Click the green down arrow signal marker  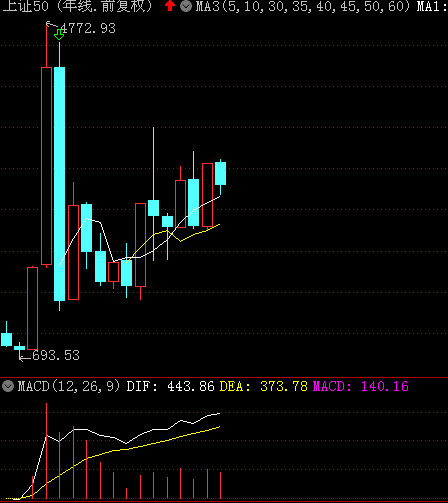coord(59,35)
